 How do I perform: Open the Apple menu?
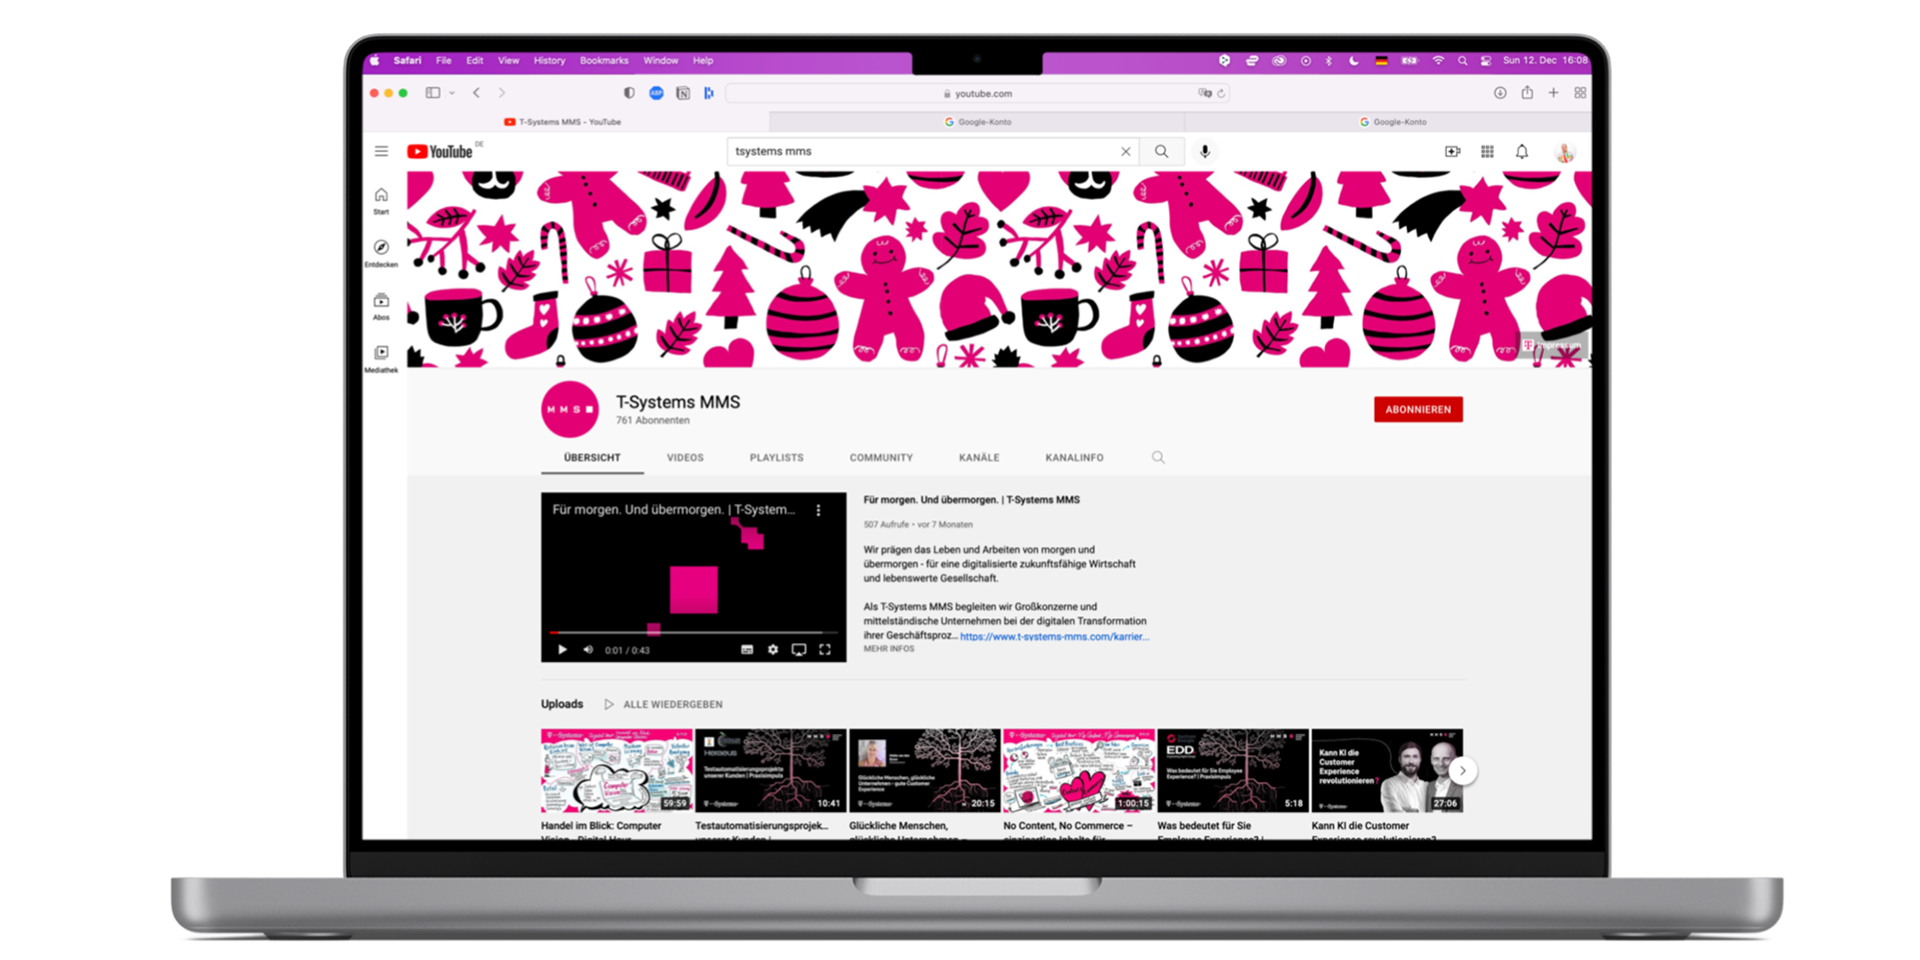coord(375,61)
